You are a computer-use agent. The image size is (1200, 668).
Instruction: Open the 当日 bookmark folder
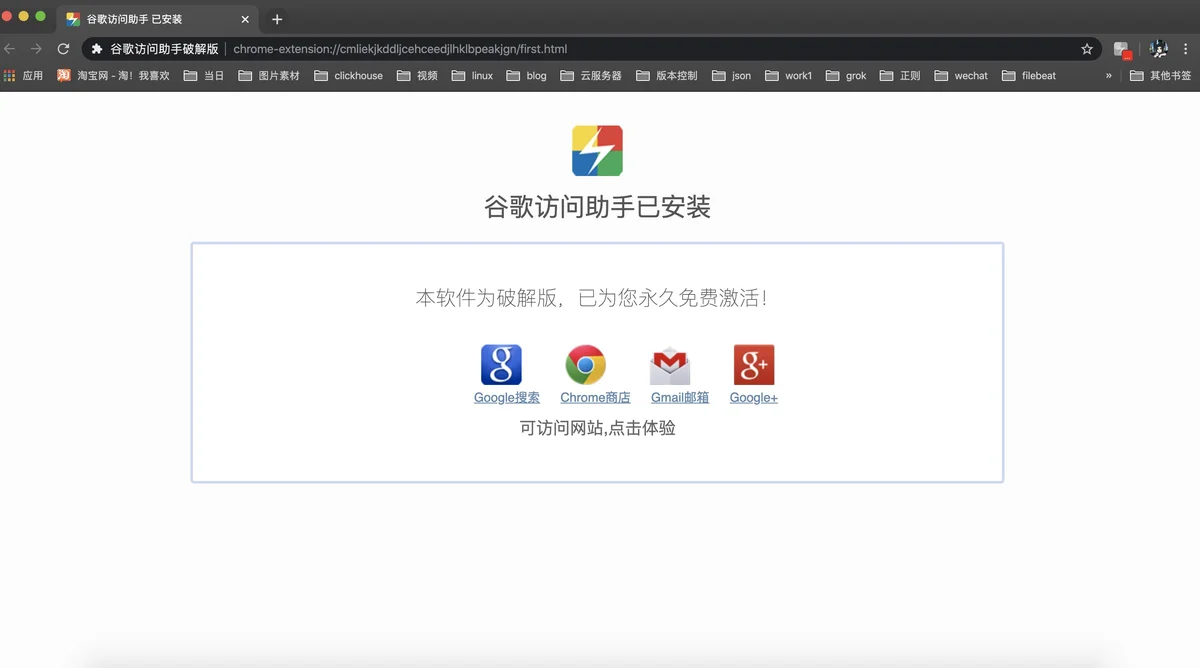click(204, 76)
